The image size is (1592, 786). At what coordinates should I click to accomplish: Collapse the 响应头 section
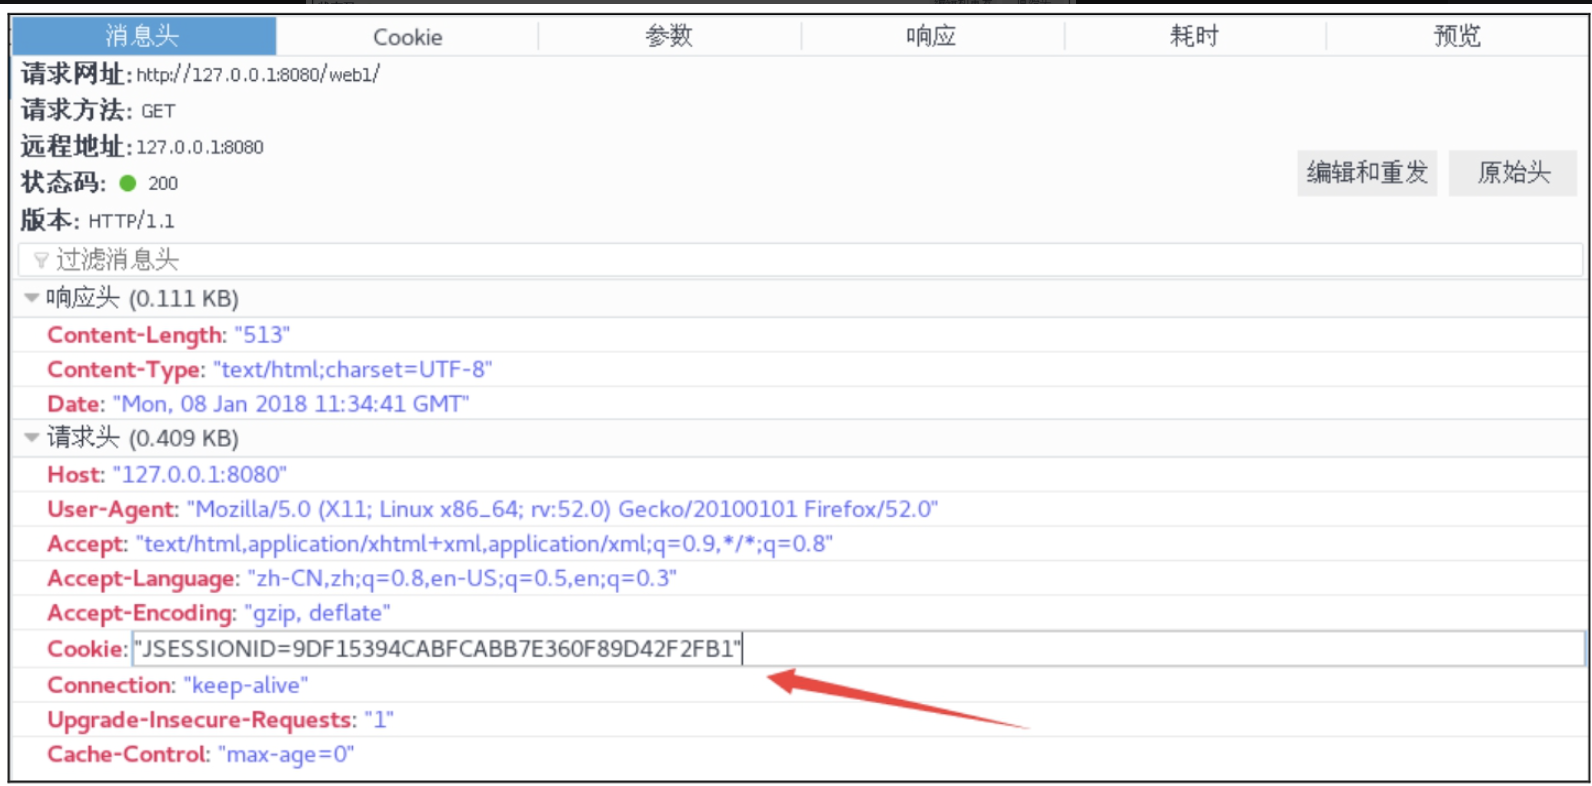[x=32, y=298]
